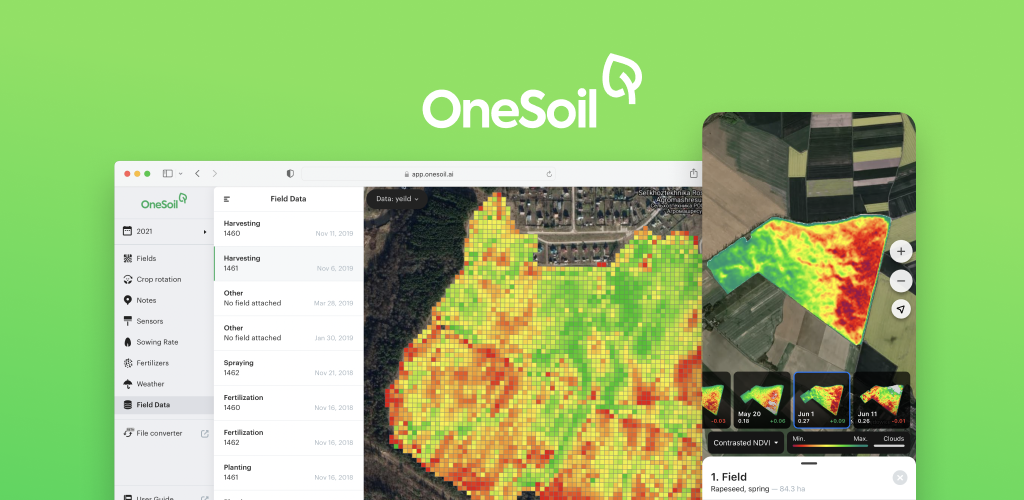Viewport: 1024px width, 500px height.
Task: Select the Notes pin icon
Action: [127, 300]
